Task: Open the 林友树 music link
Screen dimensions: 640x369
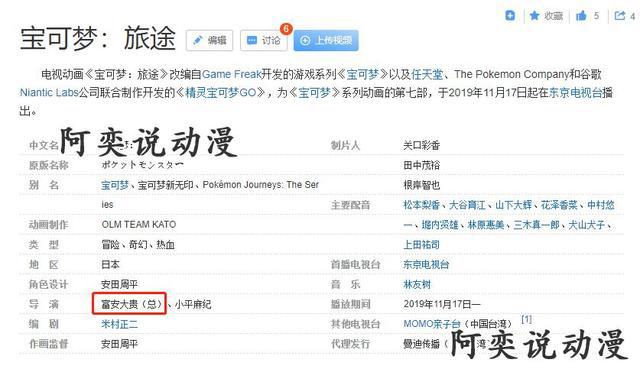Action: pyautogui.click(x=417, y=285)
